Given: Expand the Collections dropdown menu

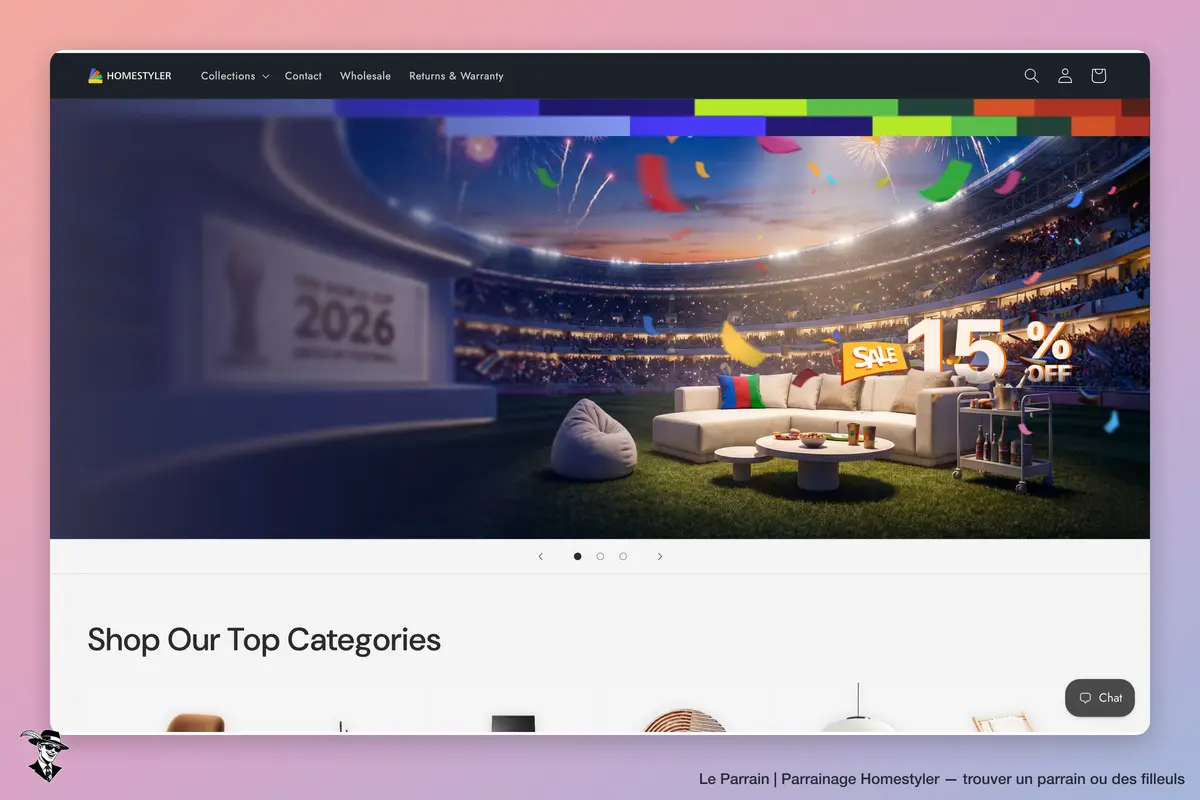Looking at the screenshot, I should click(235, 76).
